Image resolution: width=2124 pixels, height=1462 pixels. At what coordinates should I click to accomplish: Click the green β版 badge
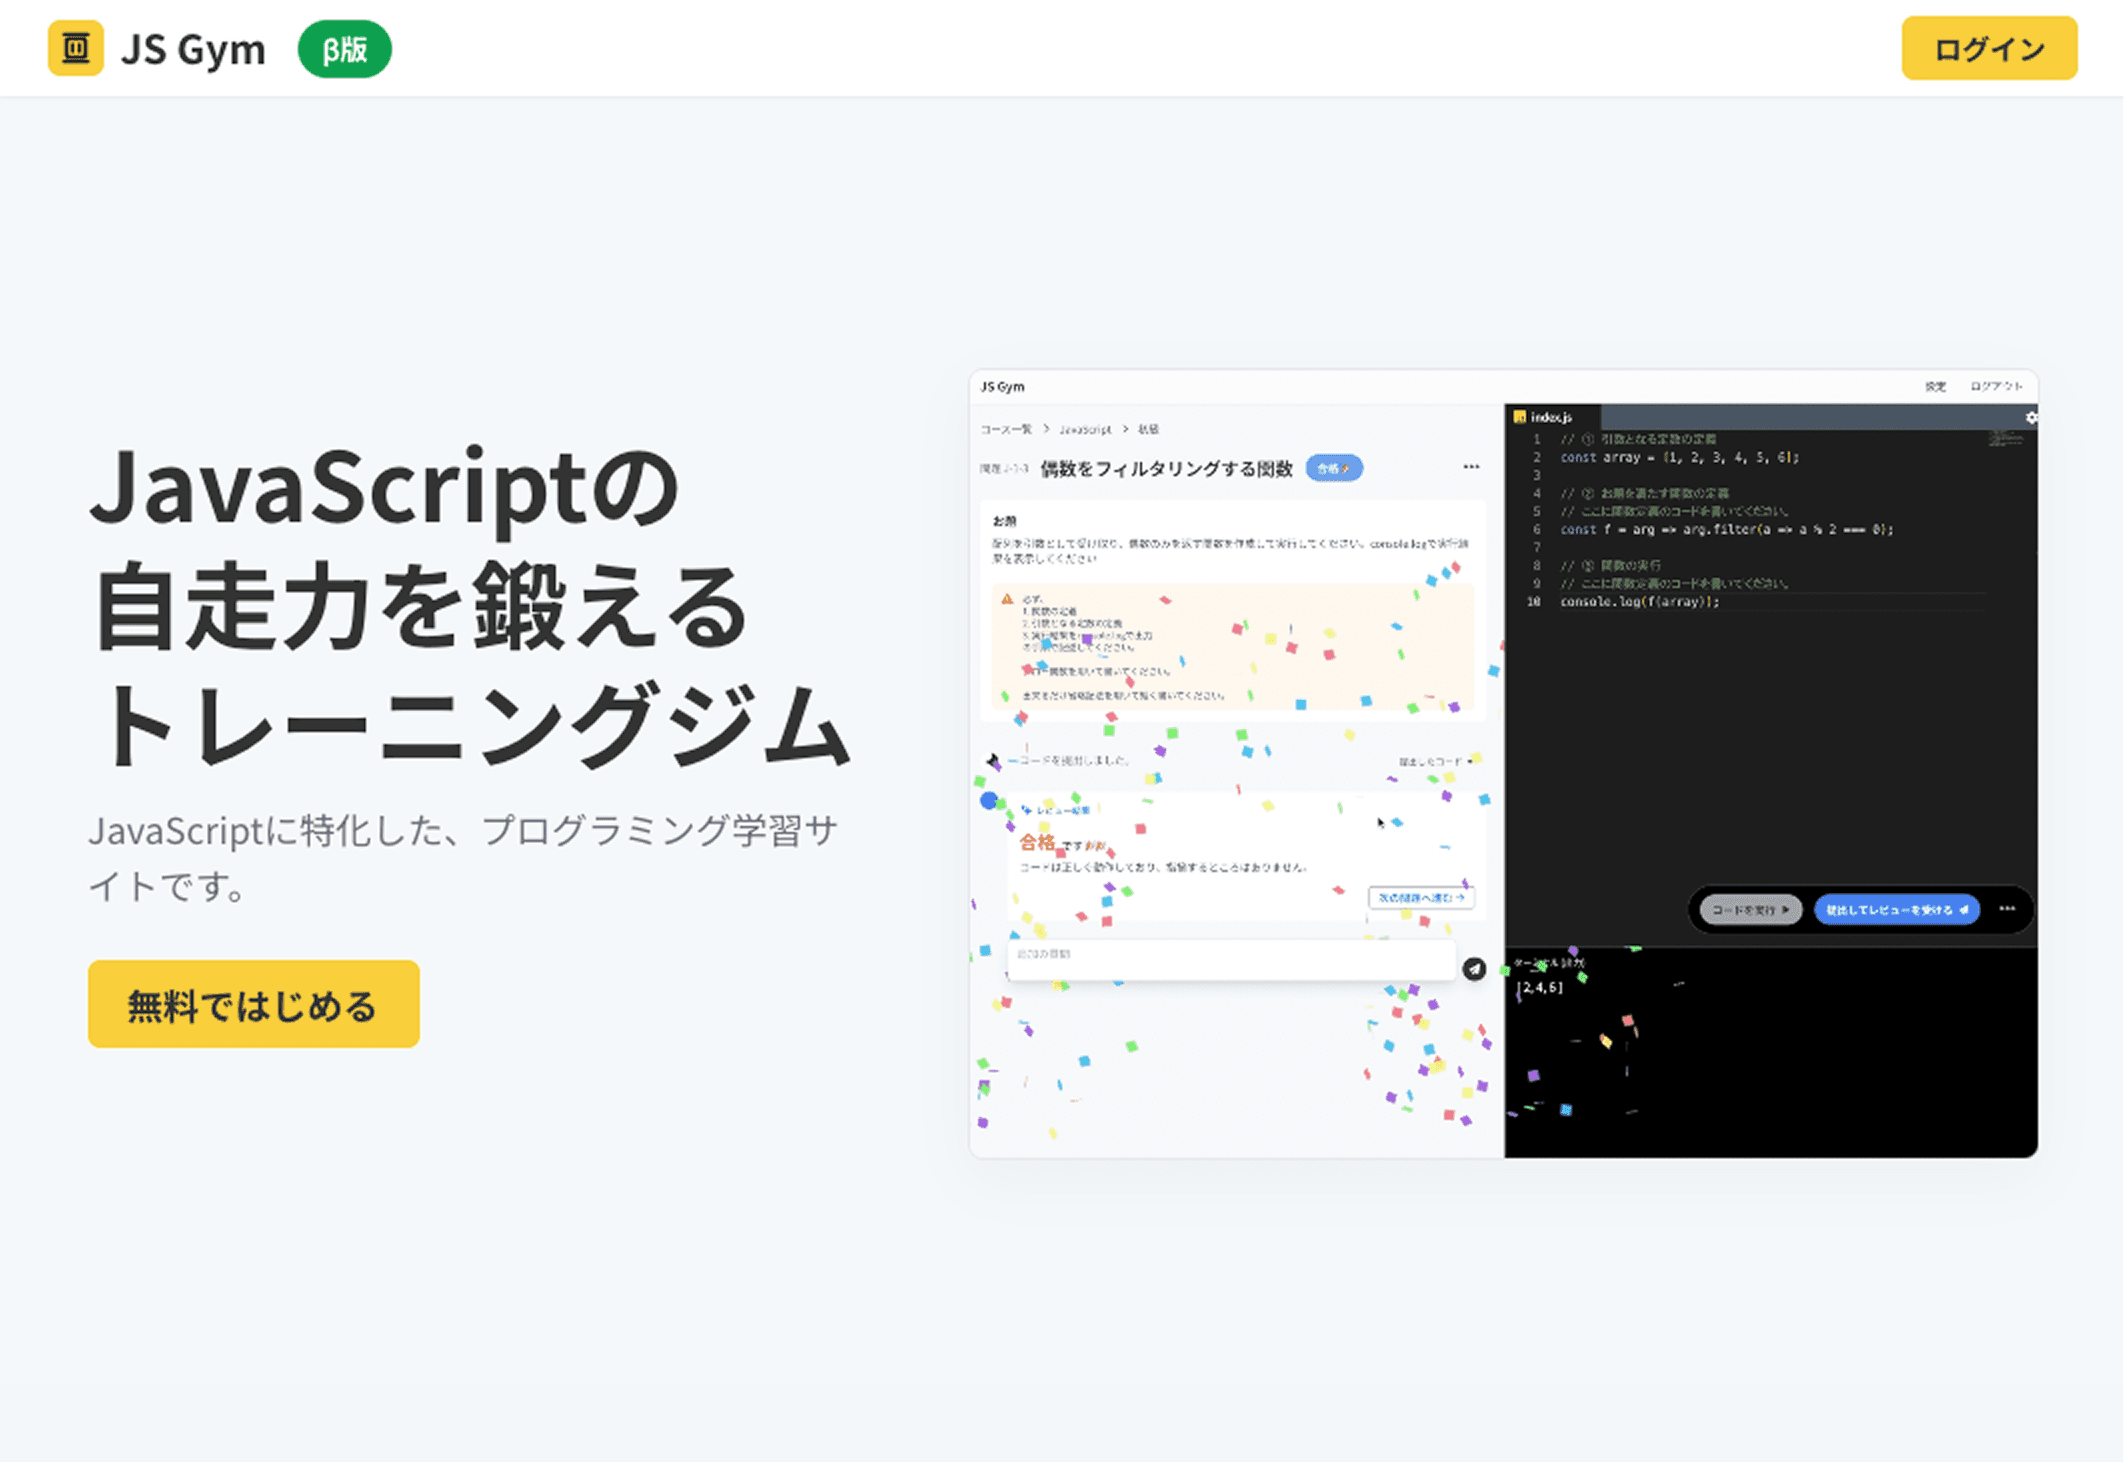pos(344,49)
